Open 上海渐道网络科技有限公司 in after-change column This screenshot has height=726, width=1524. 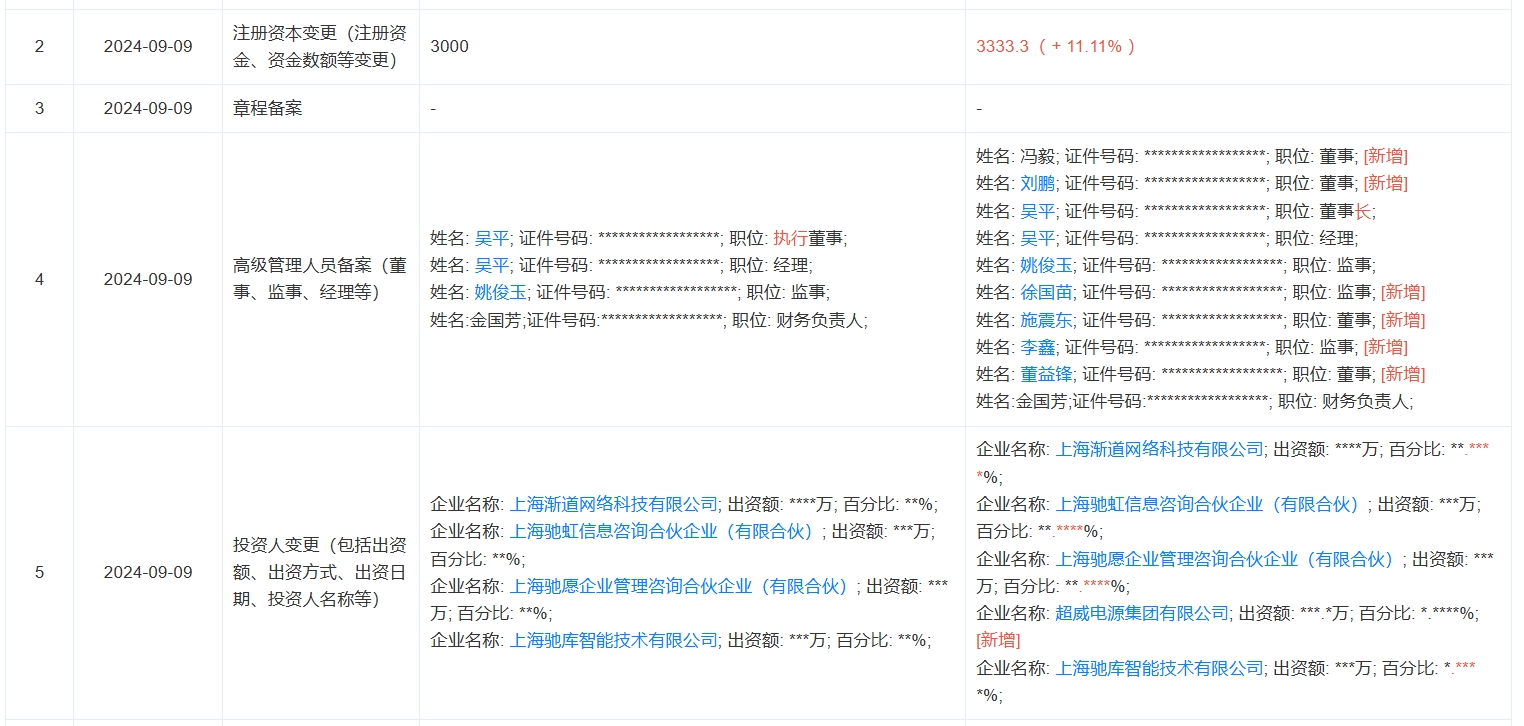[x=1160, y=450]
